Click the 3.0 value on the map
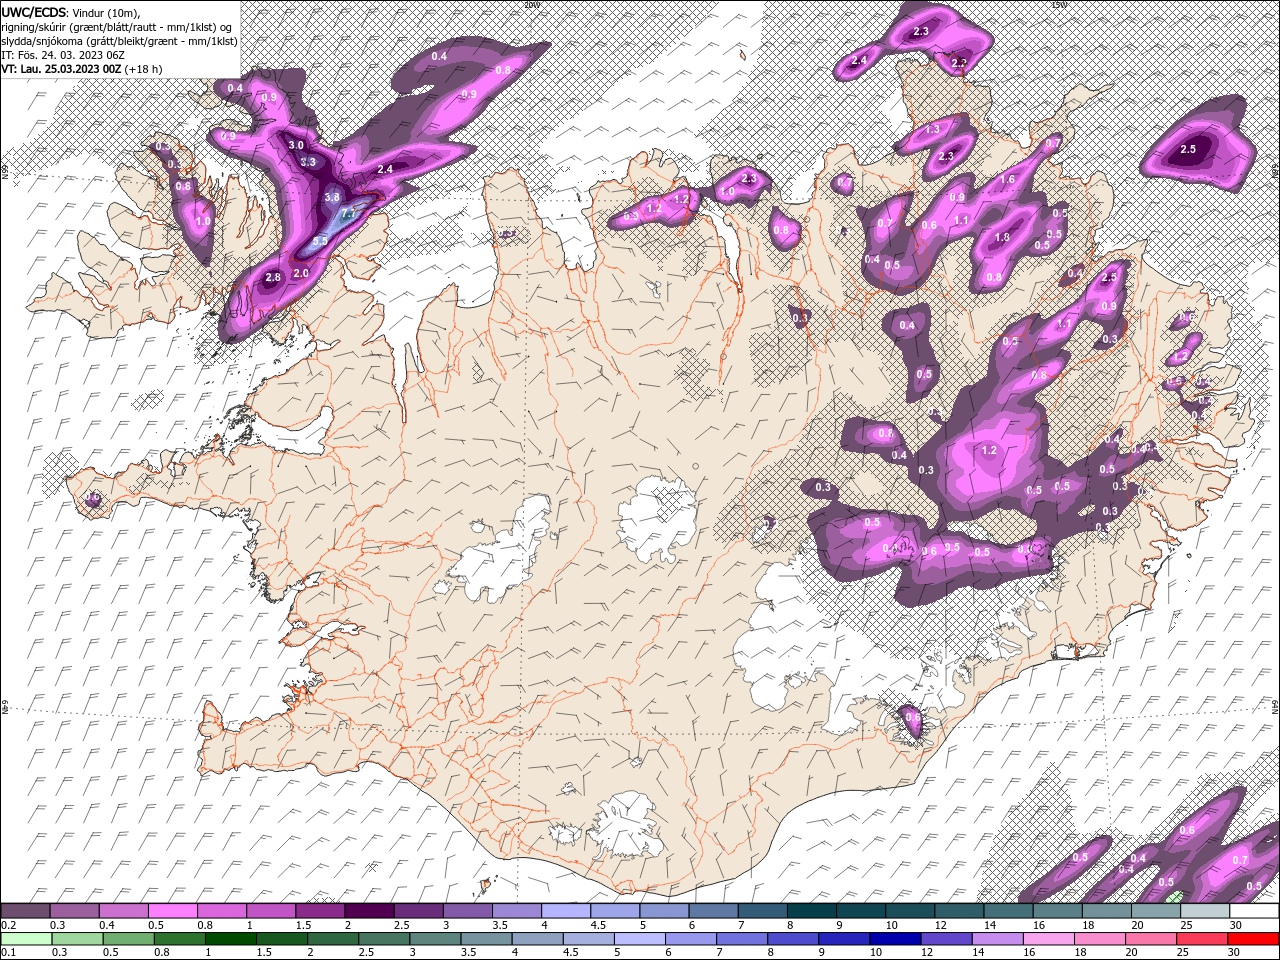The width and height of the screenshot is (1280, 960). click(296, 145)
